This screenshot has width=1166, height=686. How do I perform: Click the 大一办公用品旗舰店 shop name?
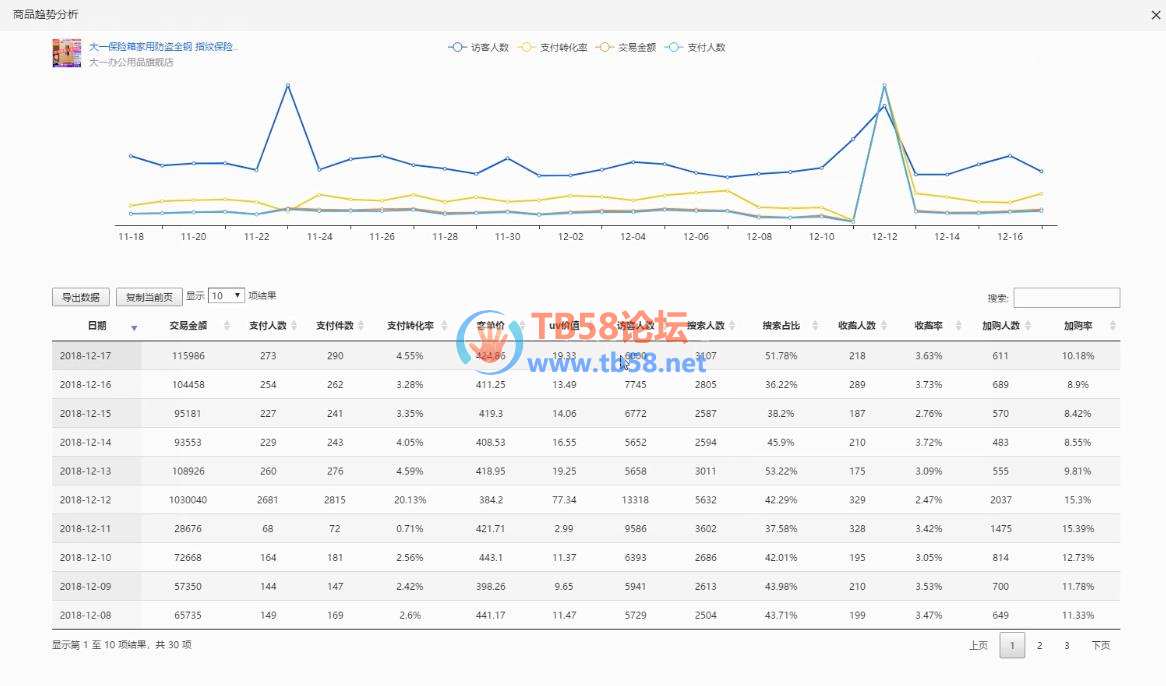(132, 62)
